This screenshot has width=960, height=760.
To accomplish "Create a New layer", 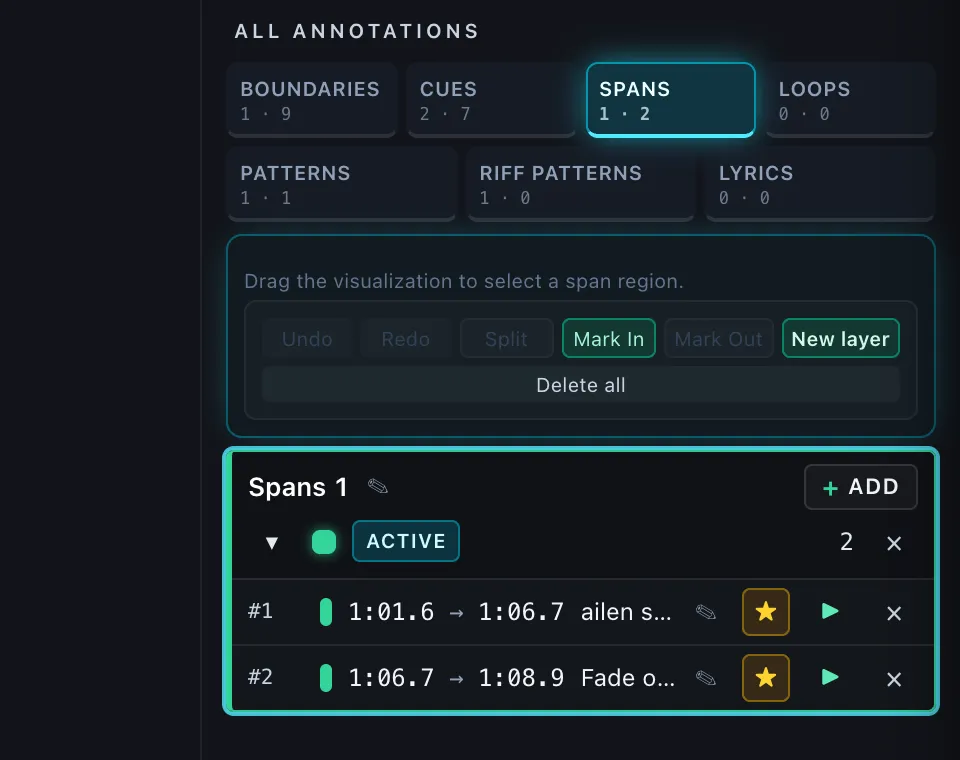I will (x=840, y=338).
